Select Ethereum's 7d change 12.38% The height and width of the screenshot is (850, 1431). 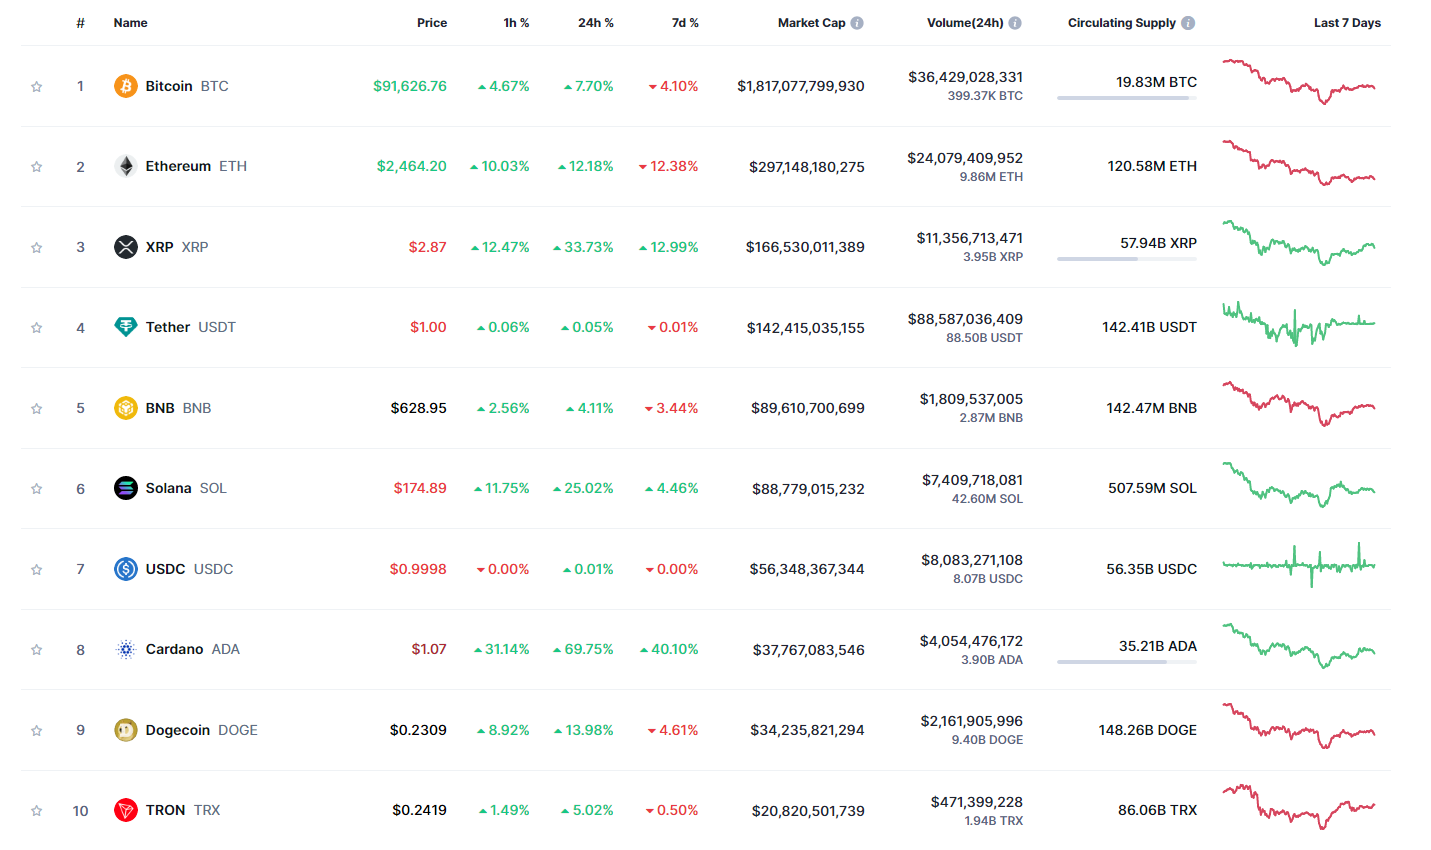coord(668,166)
